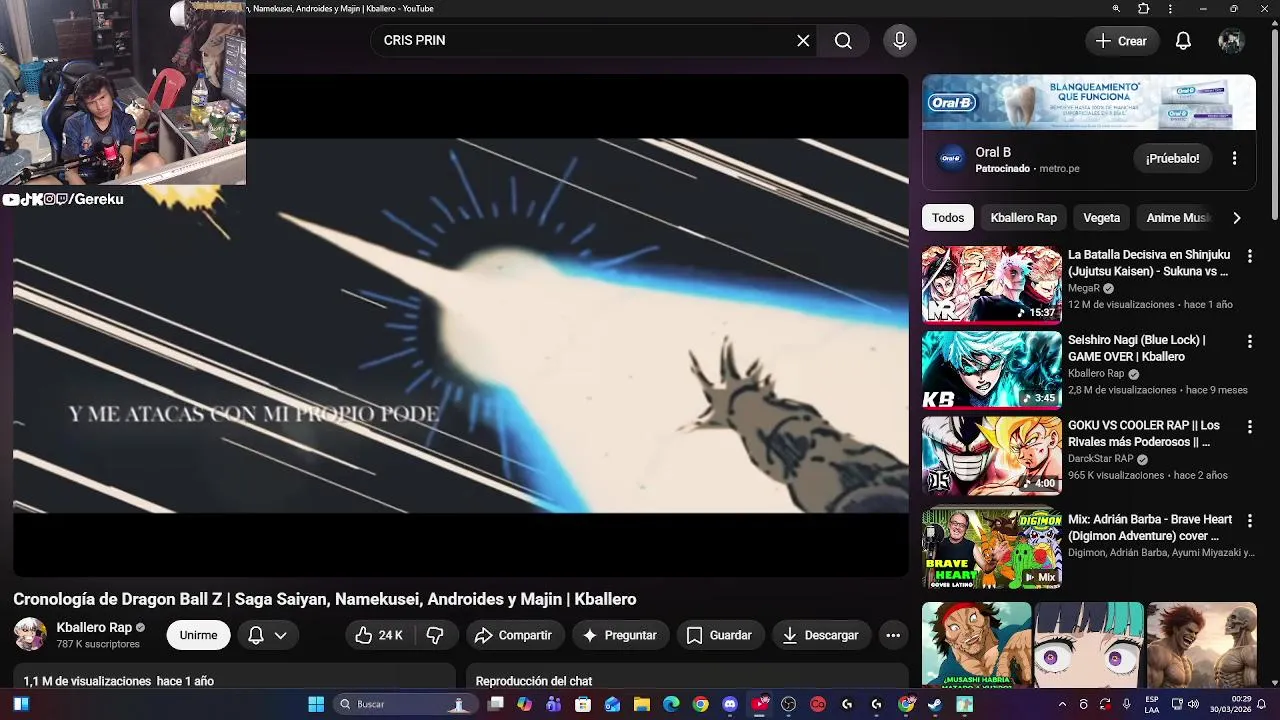This screenshot has height=720, width=1280.
Task: Open Copilot from the taskbar
Action: (x=524, y=704)
